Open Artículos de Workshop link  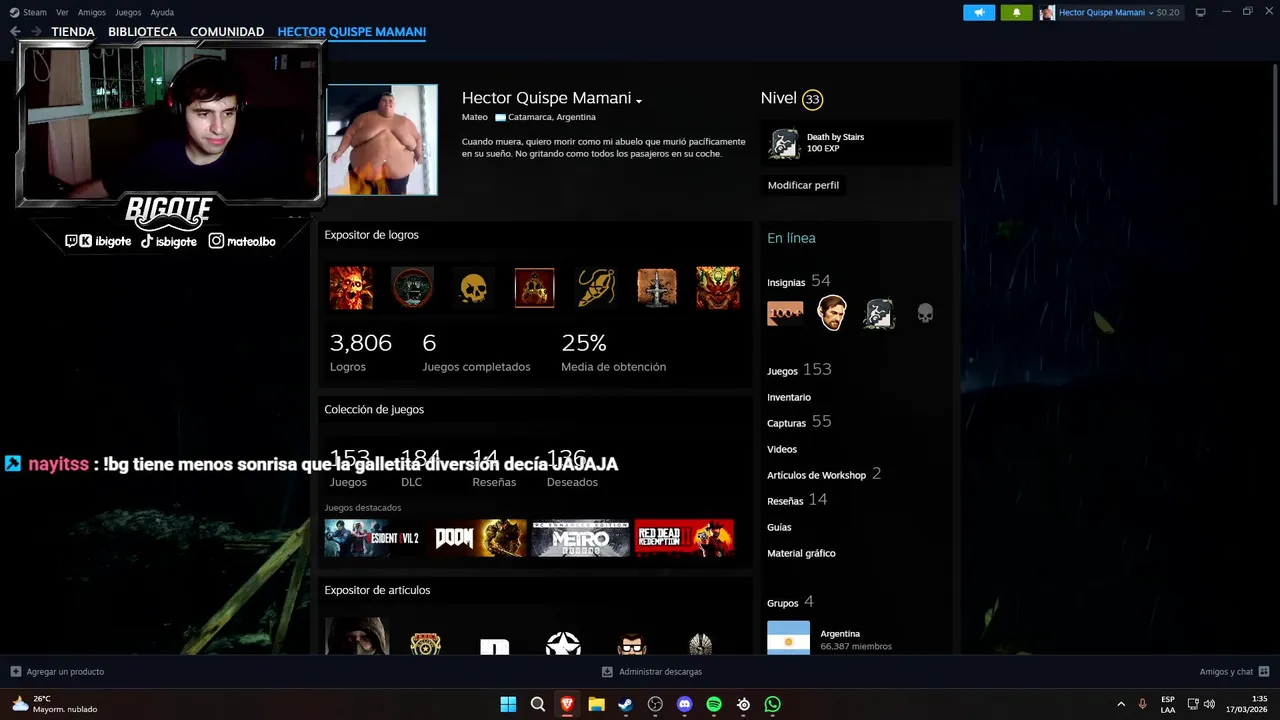816,475
